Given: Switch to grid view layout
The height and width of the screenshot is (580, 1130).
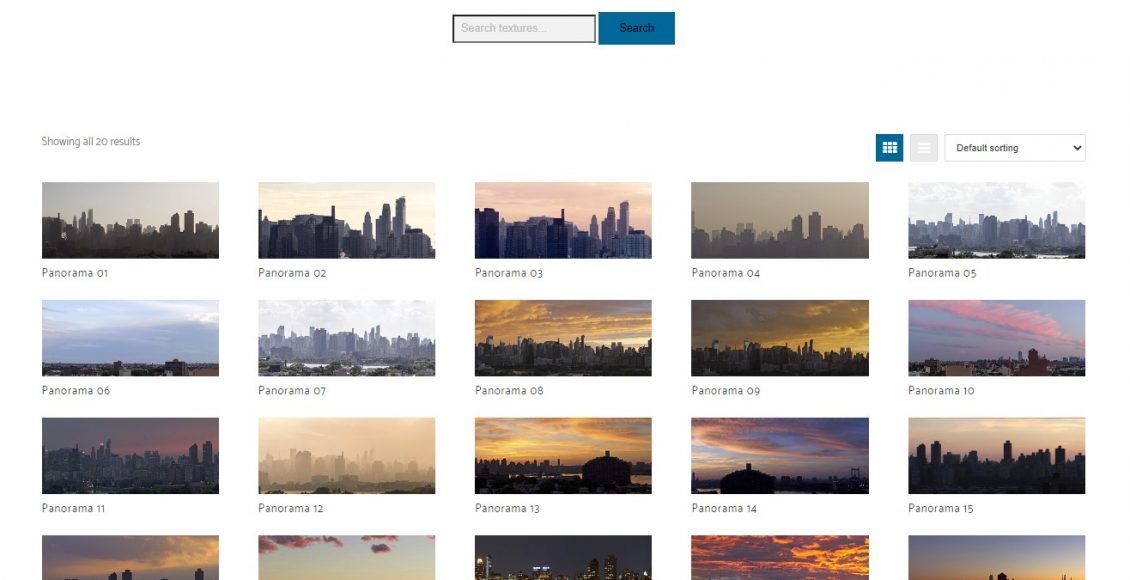Looking at the screenshot, I should pos(889,148).
